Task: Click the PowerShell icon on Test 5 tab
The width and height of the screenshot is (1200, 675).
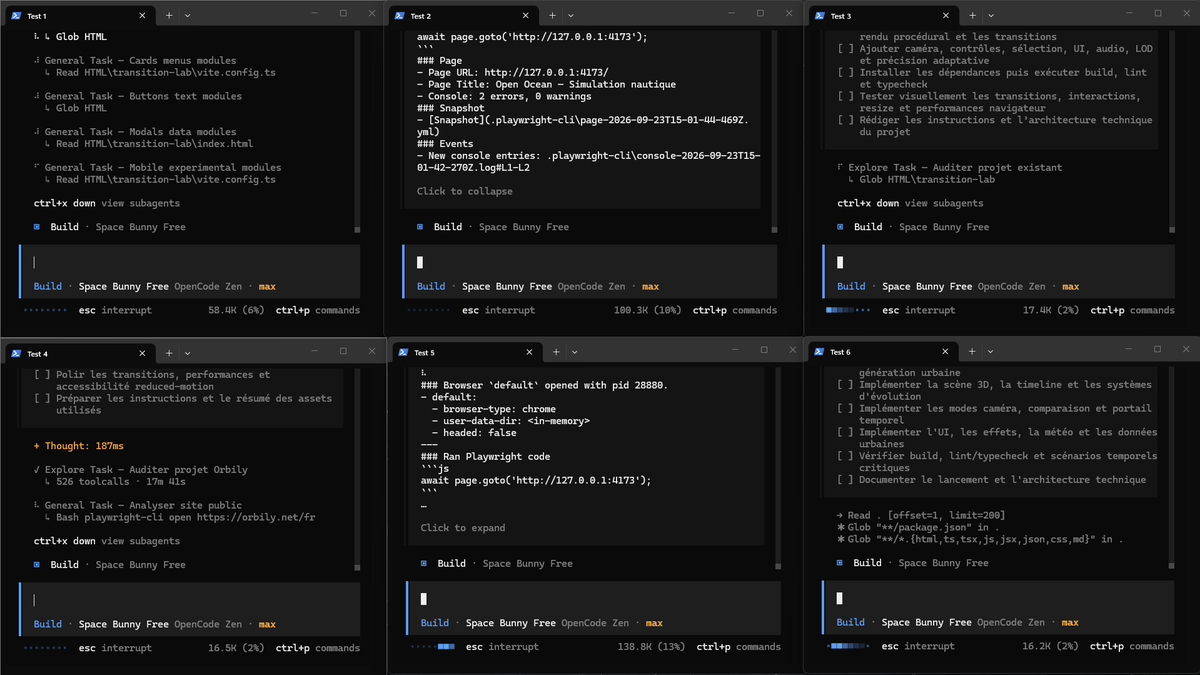Action: [x=401, y=353]
